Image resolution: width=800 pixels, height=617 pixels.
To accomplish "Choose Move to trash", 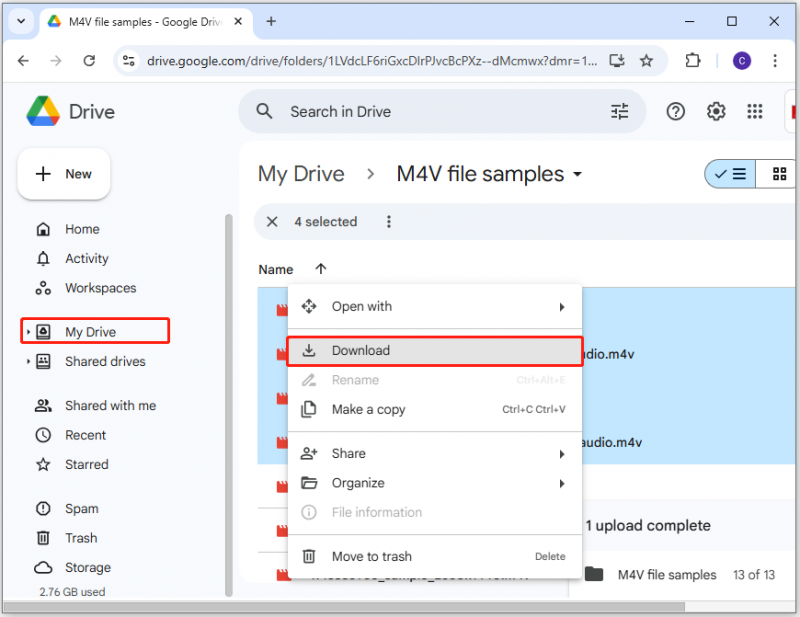I will (x=435, y=556).
